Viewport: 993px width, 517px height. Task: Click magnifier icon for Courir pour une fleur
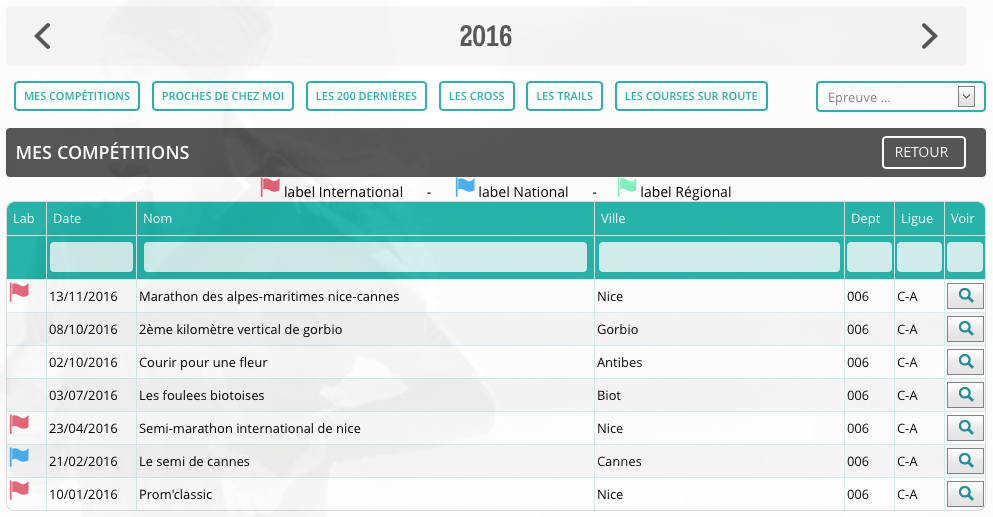(965, 362)
